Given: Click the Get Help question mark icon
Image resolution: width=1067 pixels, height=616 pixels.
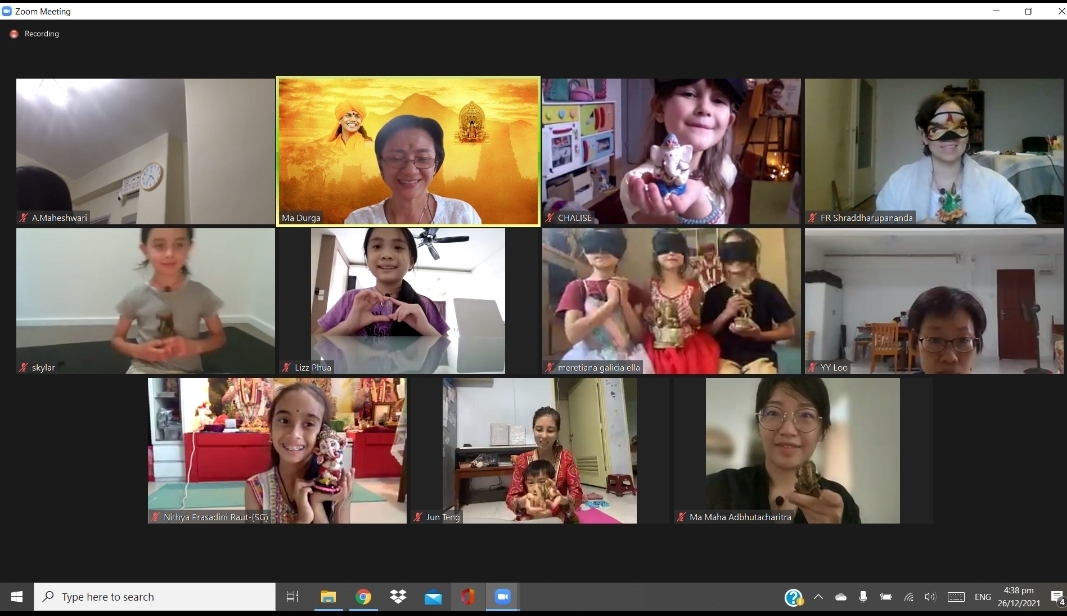Looking at the screenshot, I should pos(793,597).
